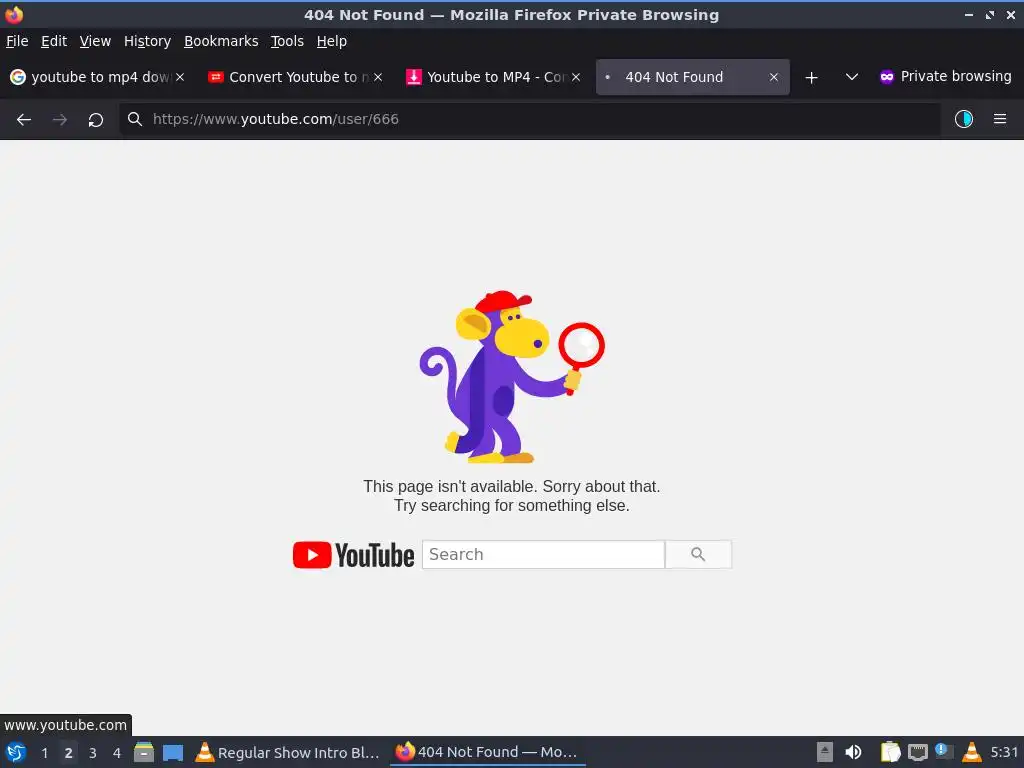Open the Firefox hamburger menu
1024x768 pixels.
(x=1000, y=119)
